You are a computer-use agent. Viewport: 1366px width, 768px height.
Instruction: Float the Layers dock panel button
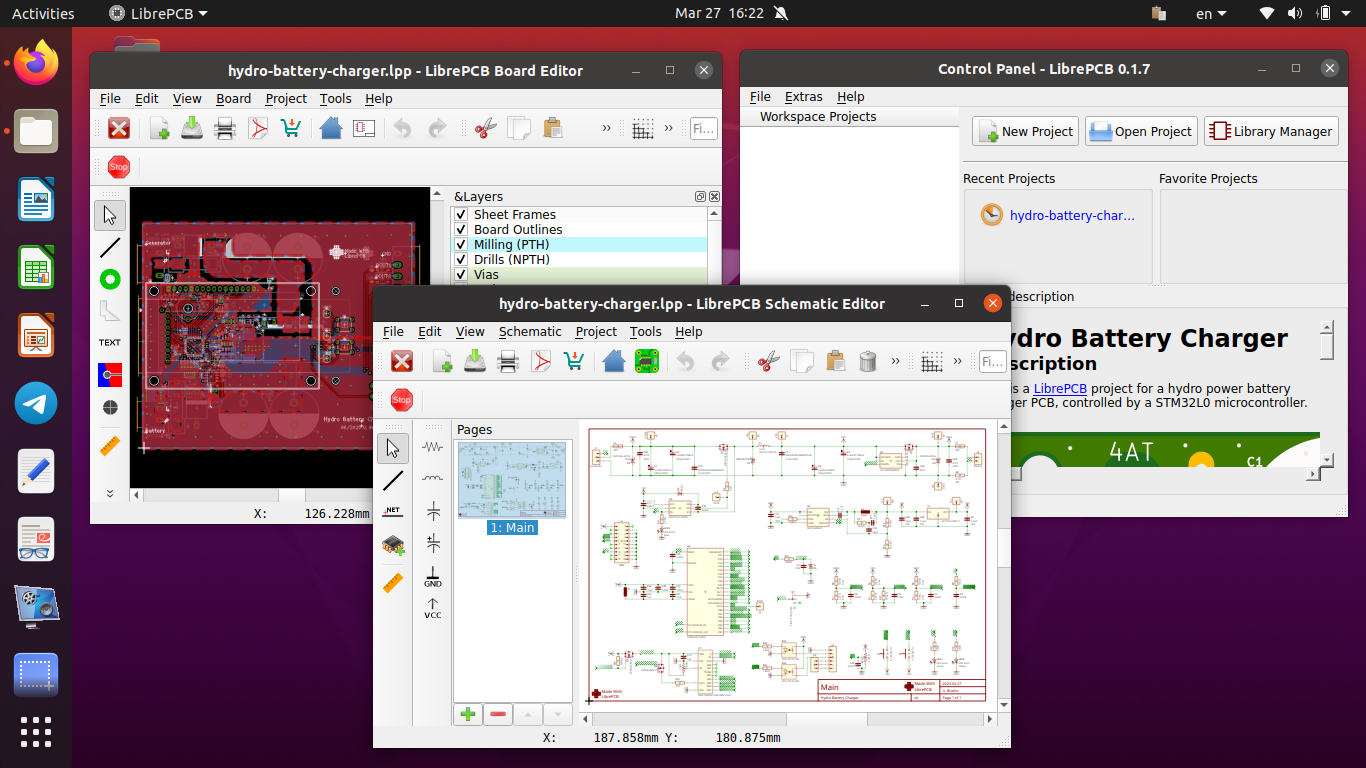pos(700,197)
